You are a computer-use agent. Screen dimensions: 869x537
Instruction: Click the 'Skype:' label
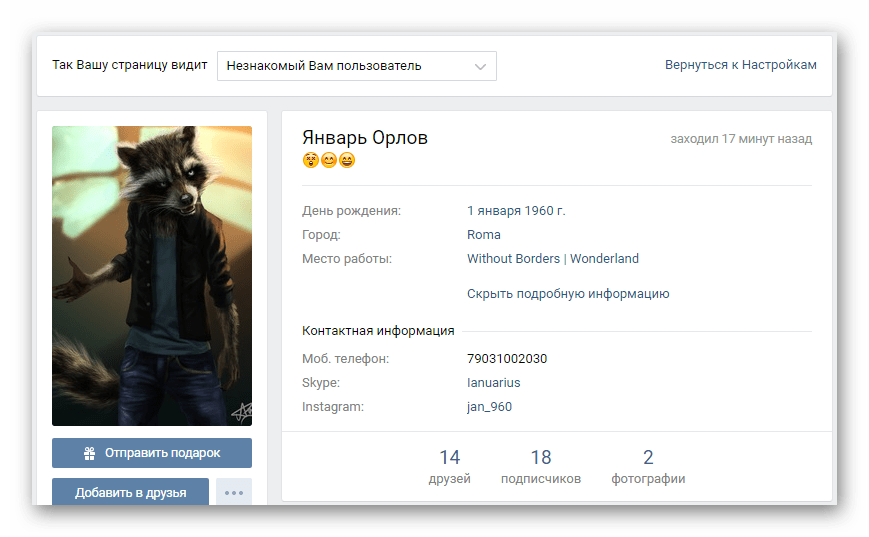[x=321, y=382]
